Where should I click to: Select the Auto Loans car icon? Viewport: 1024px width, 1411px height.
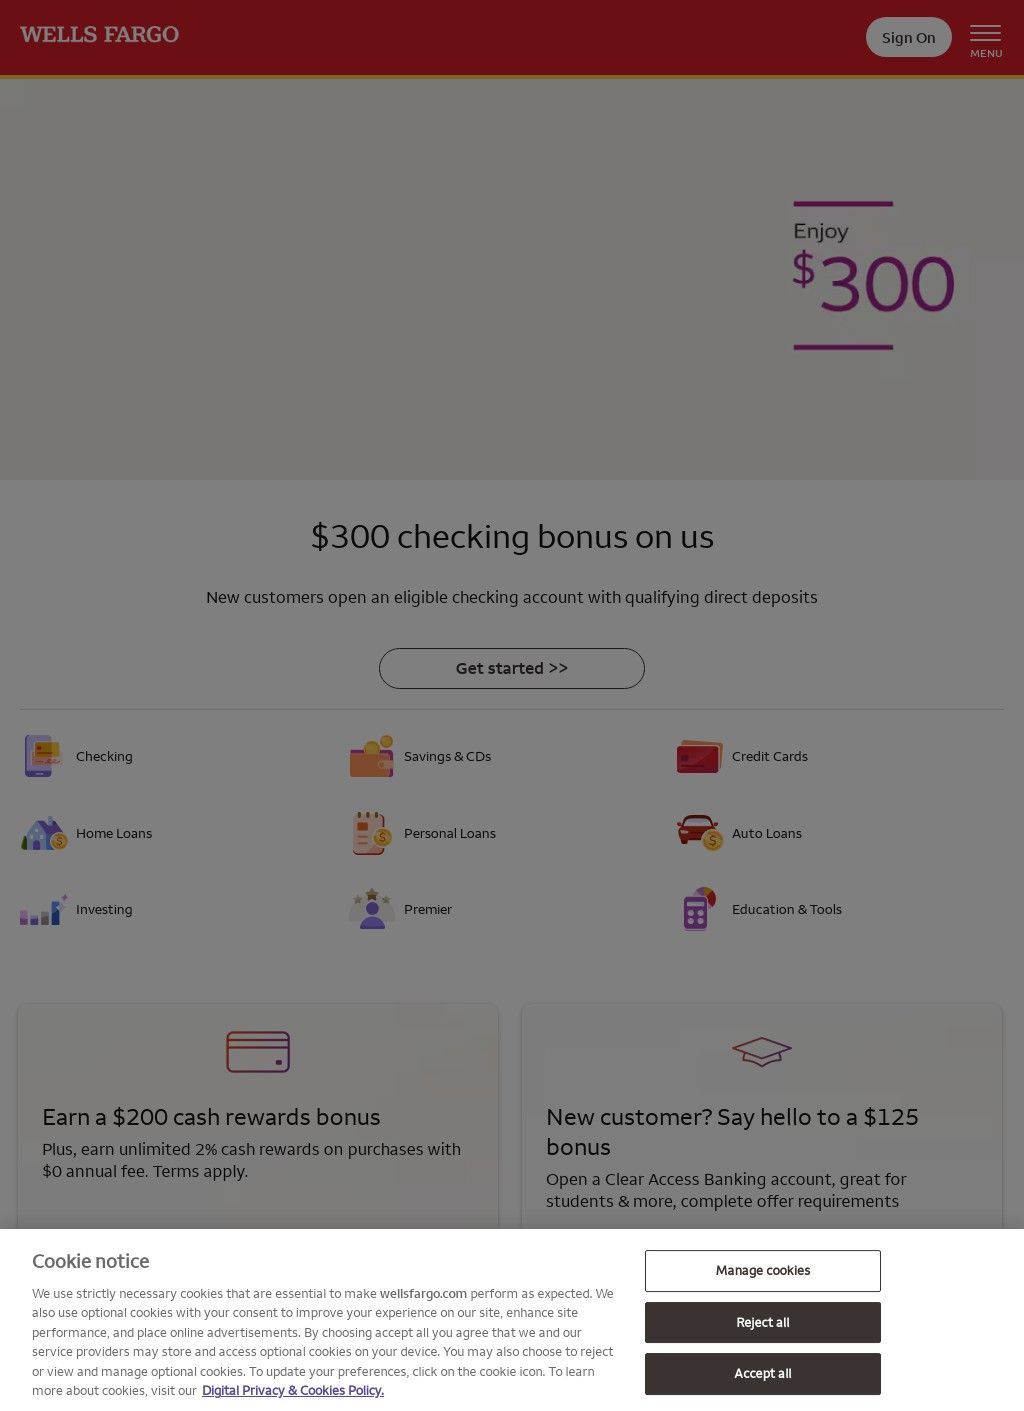click(x=699, y=832)
